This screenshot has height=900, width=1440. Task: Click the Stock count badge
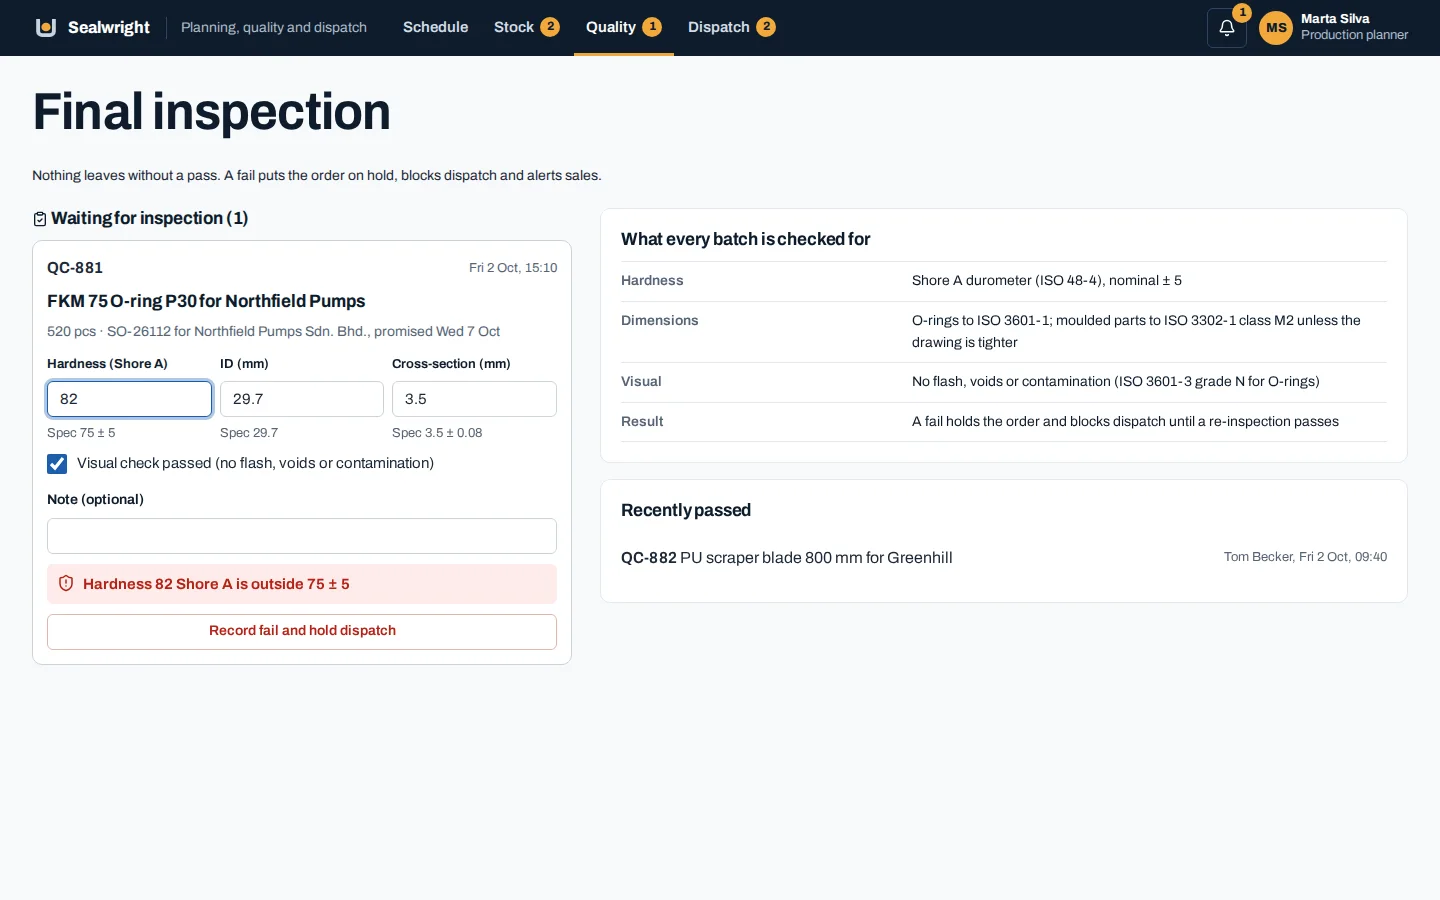pyautogui.click(x=550, y=27)
